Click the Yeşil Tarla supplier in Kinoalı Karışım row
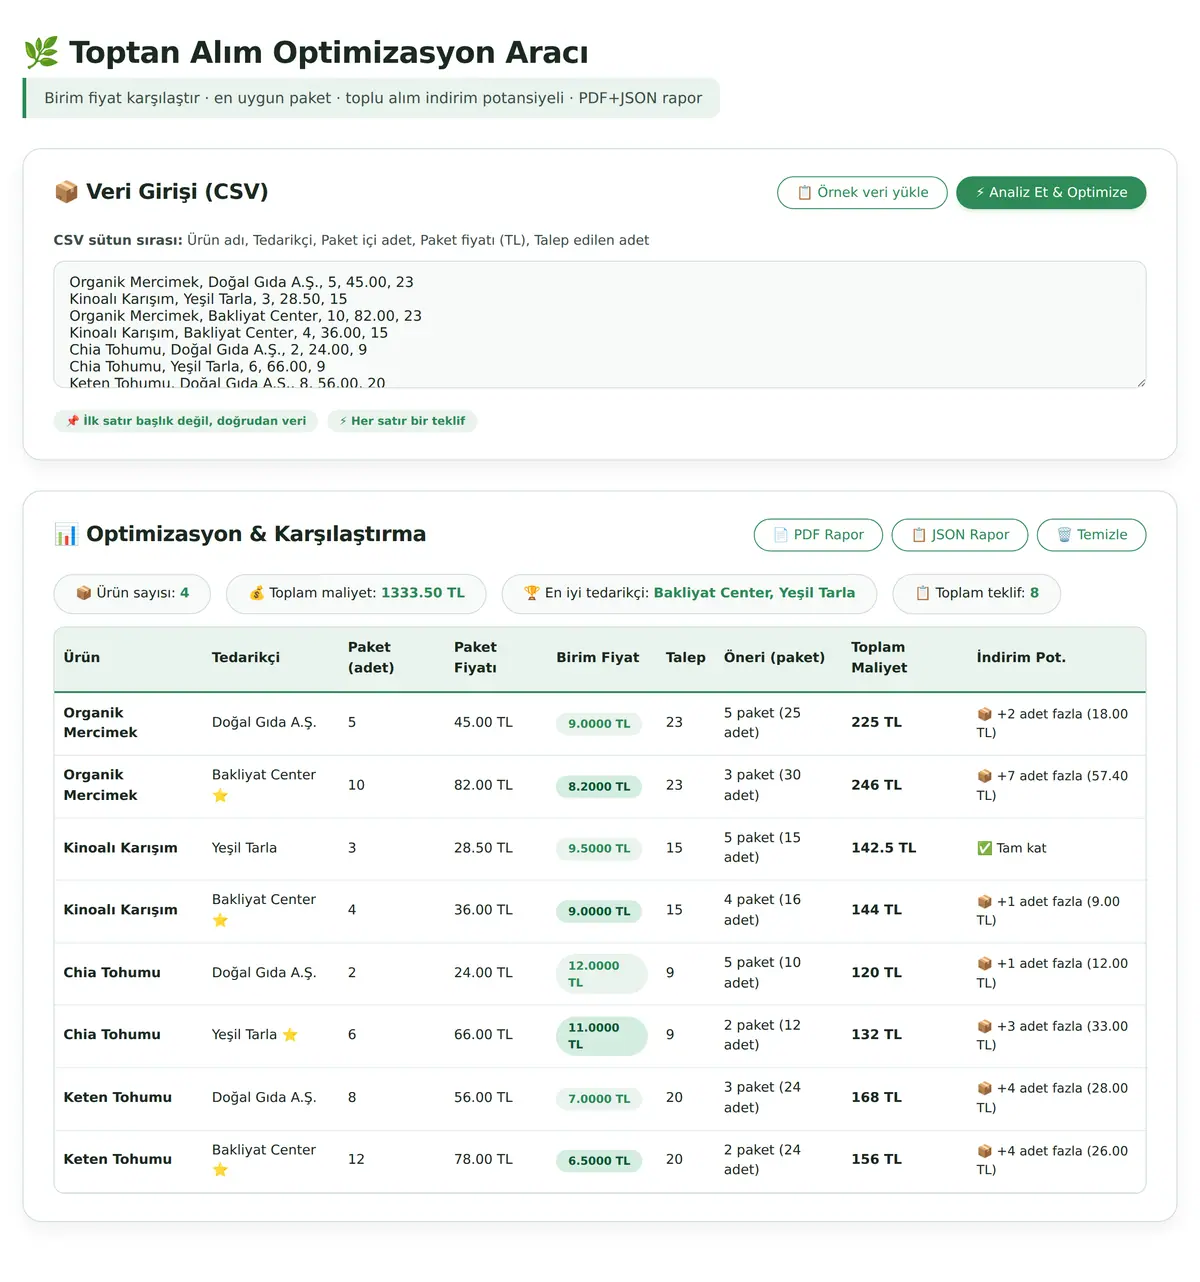 [x=244, y=848]
